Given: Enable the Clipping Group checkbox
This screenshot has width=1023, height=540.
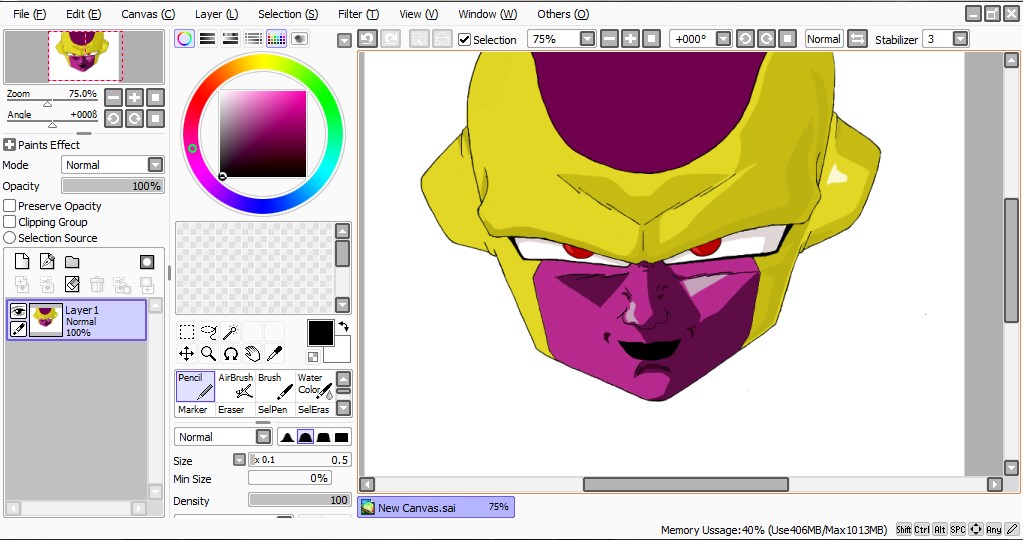Looking at the screenshot, I should 9,222.
